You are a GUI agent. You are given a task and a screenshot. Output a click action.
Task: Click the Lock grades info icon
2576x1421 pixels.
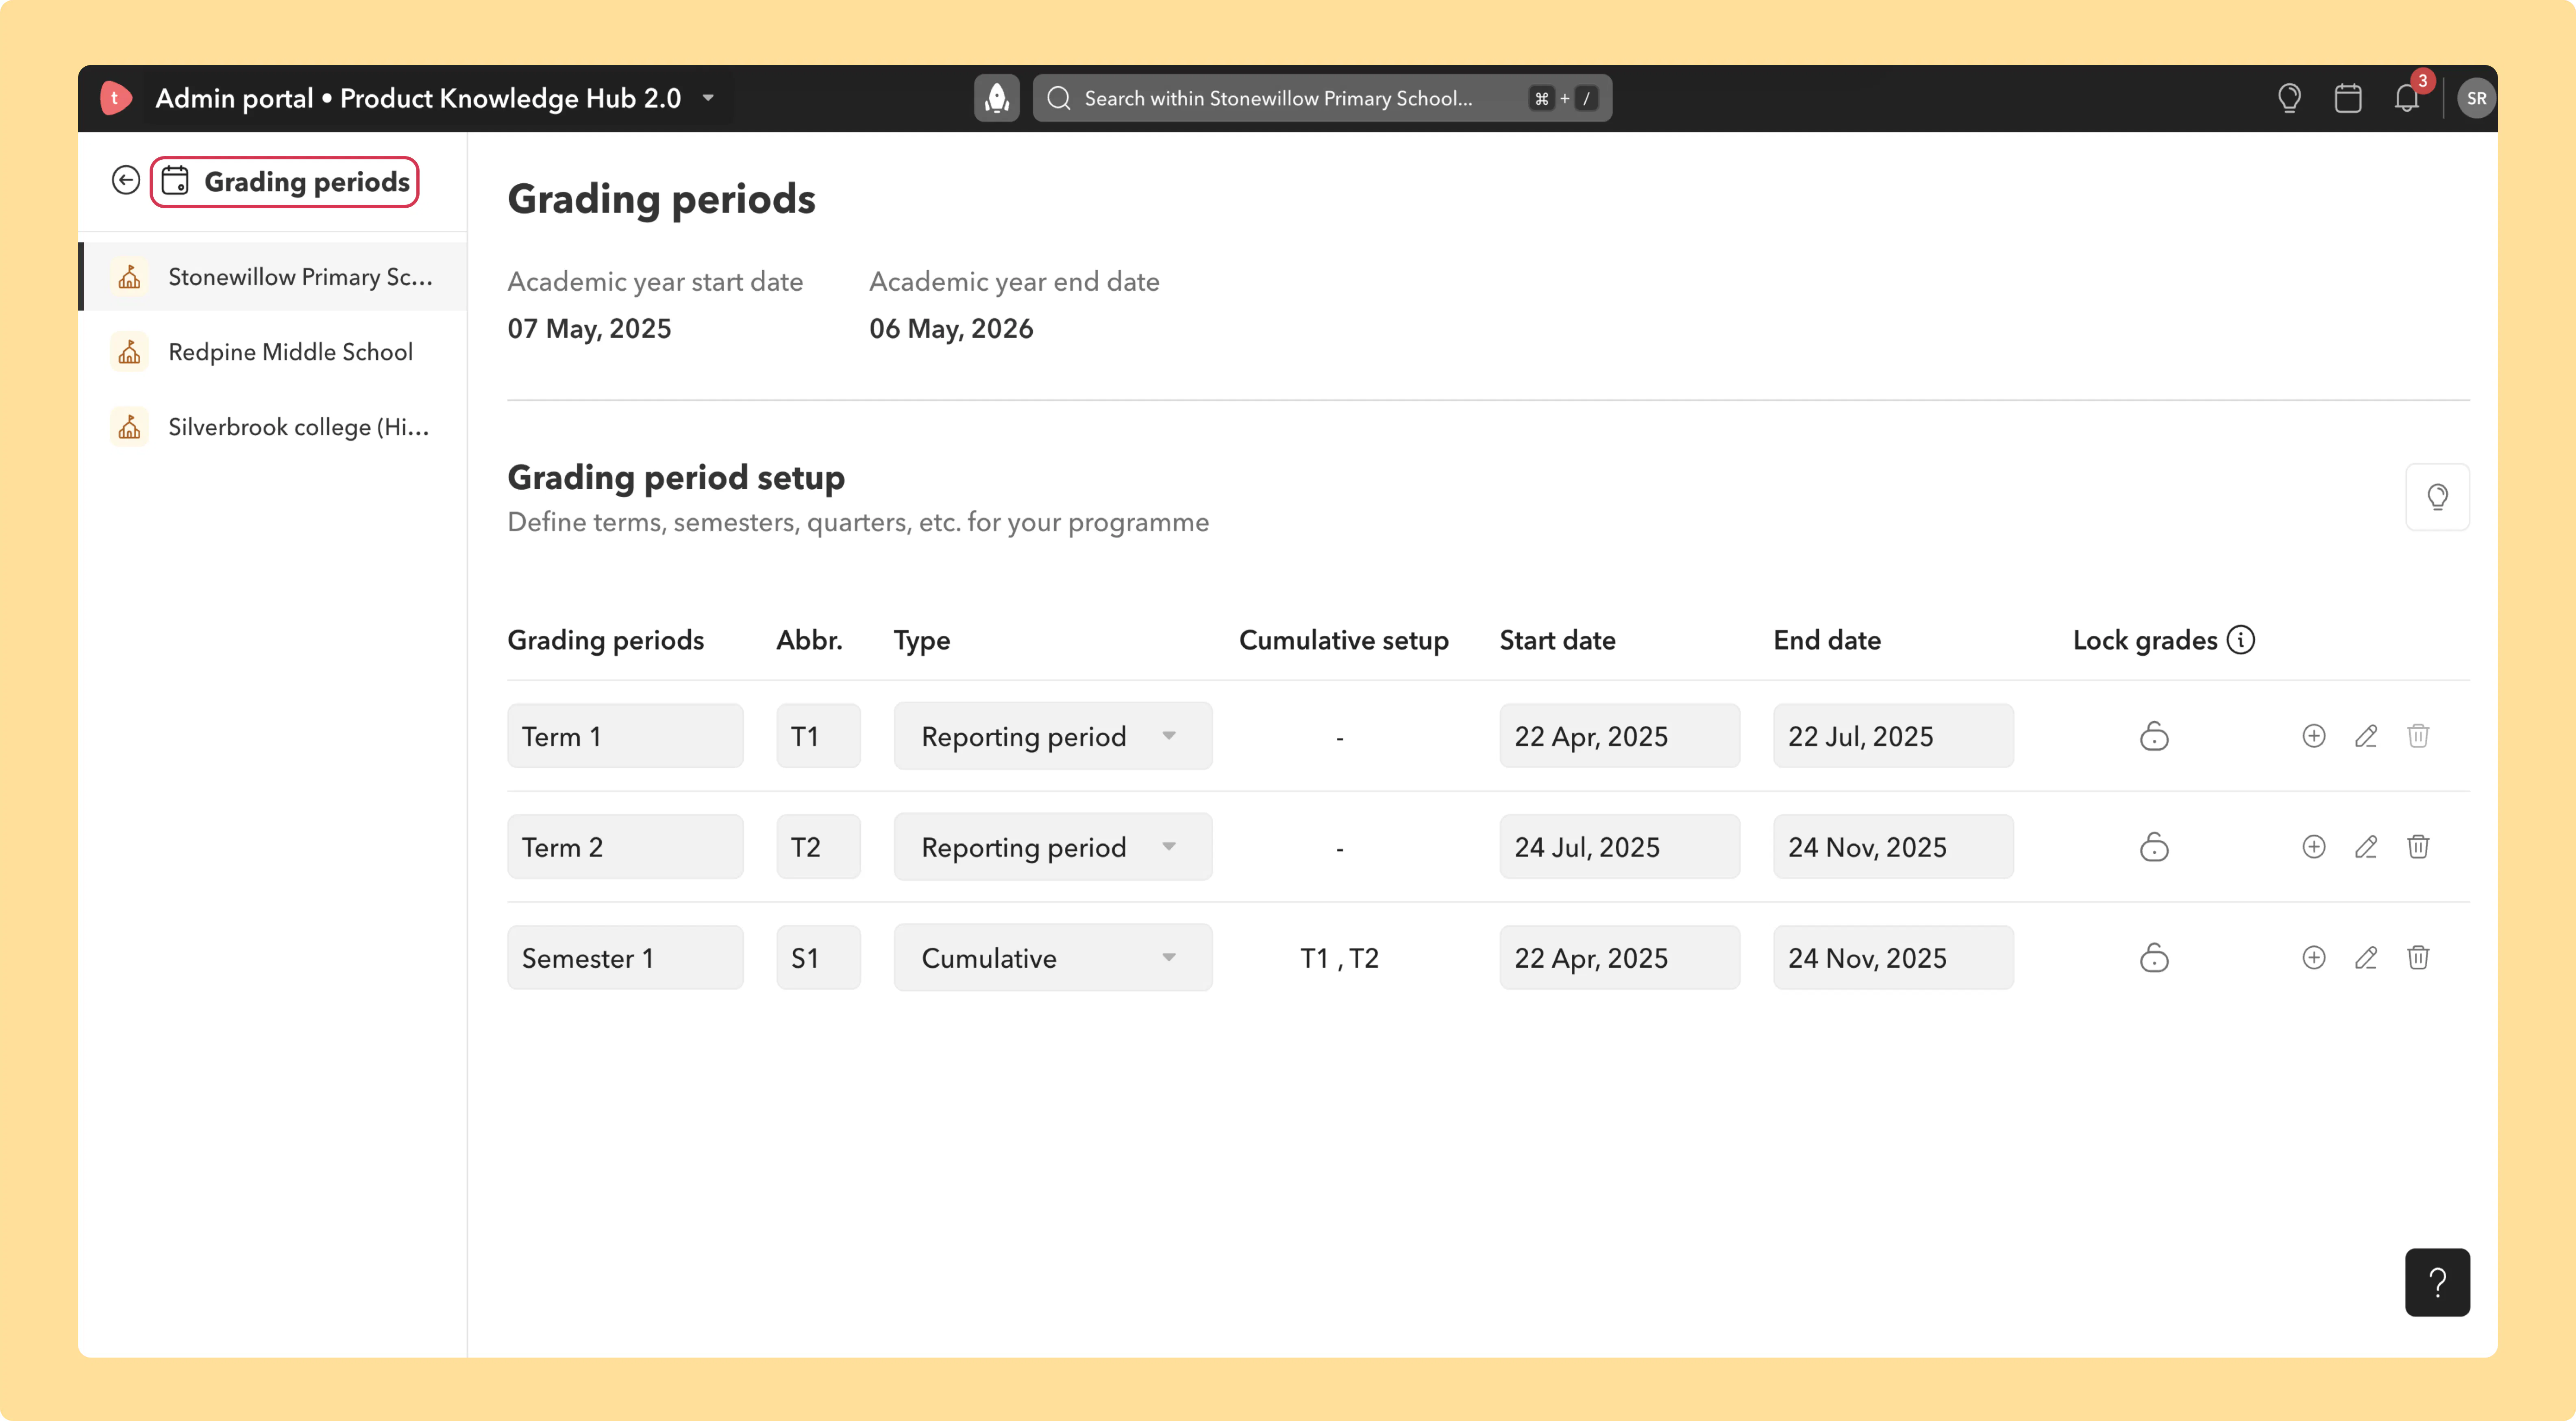pos(2241,640)
